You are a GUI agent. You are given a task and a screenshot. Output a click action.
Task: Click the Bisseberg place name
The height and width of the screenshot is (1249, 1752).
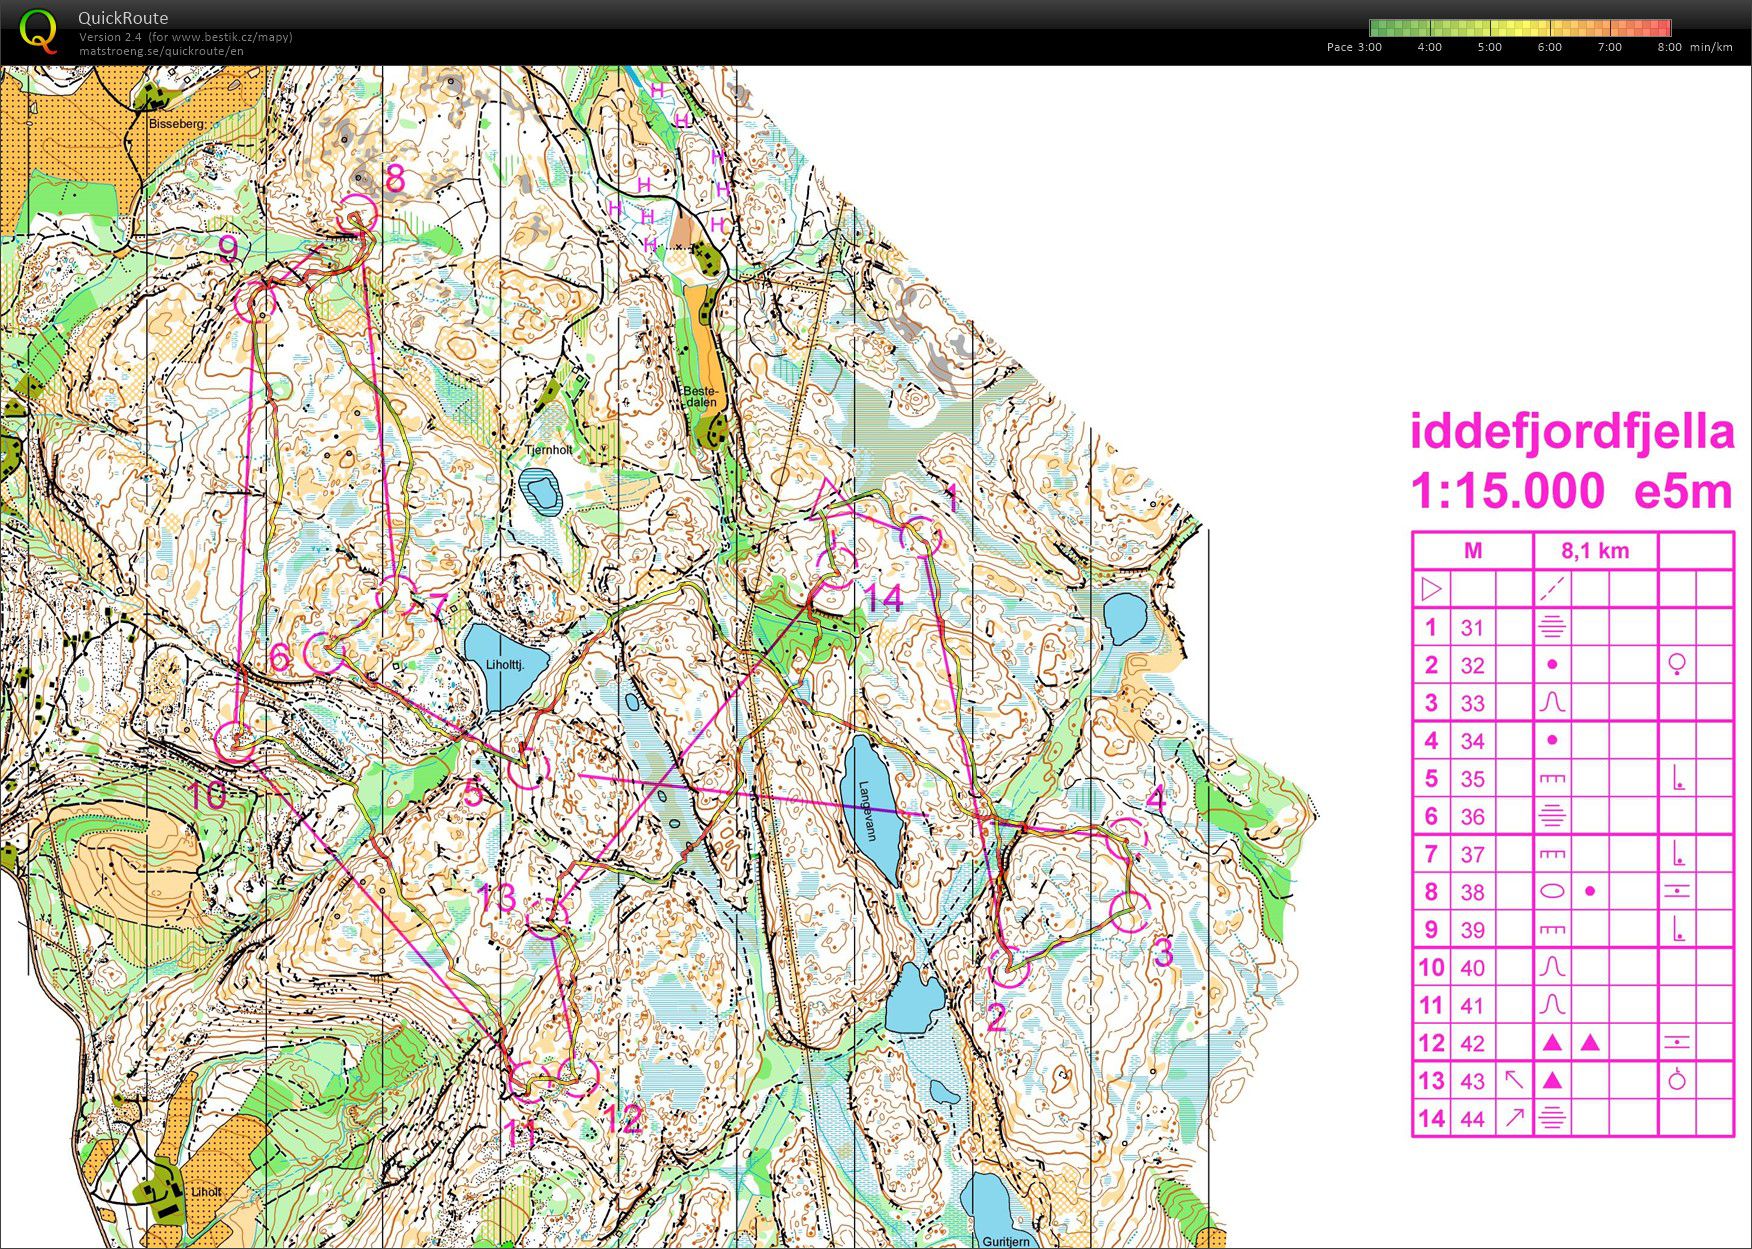point(177,124)
